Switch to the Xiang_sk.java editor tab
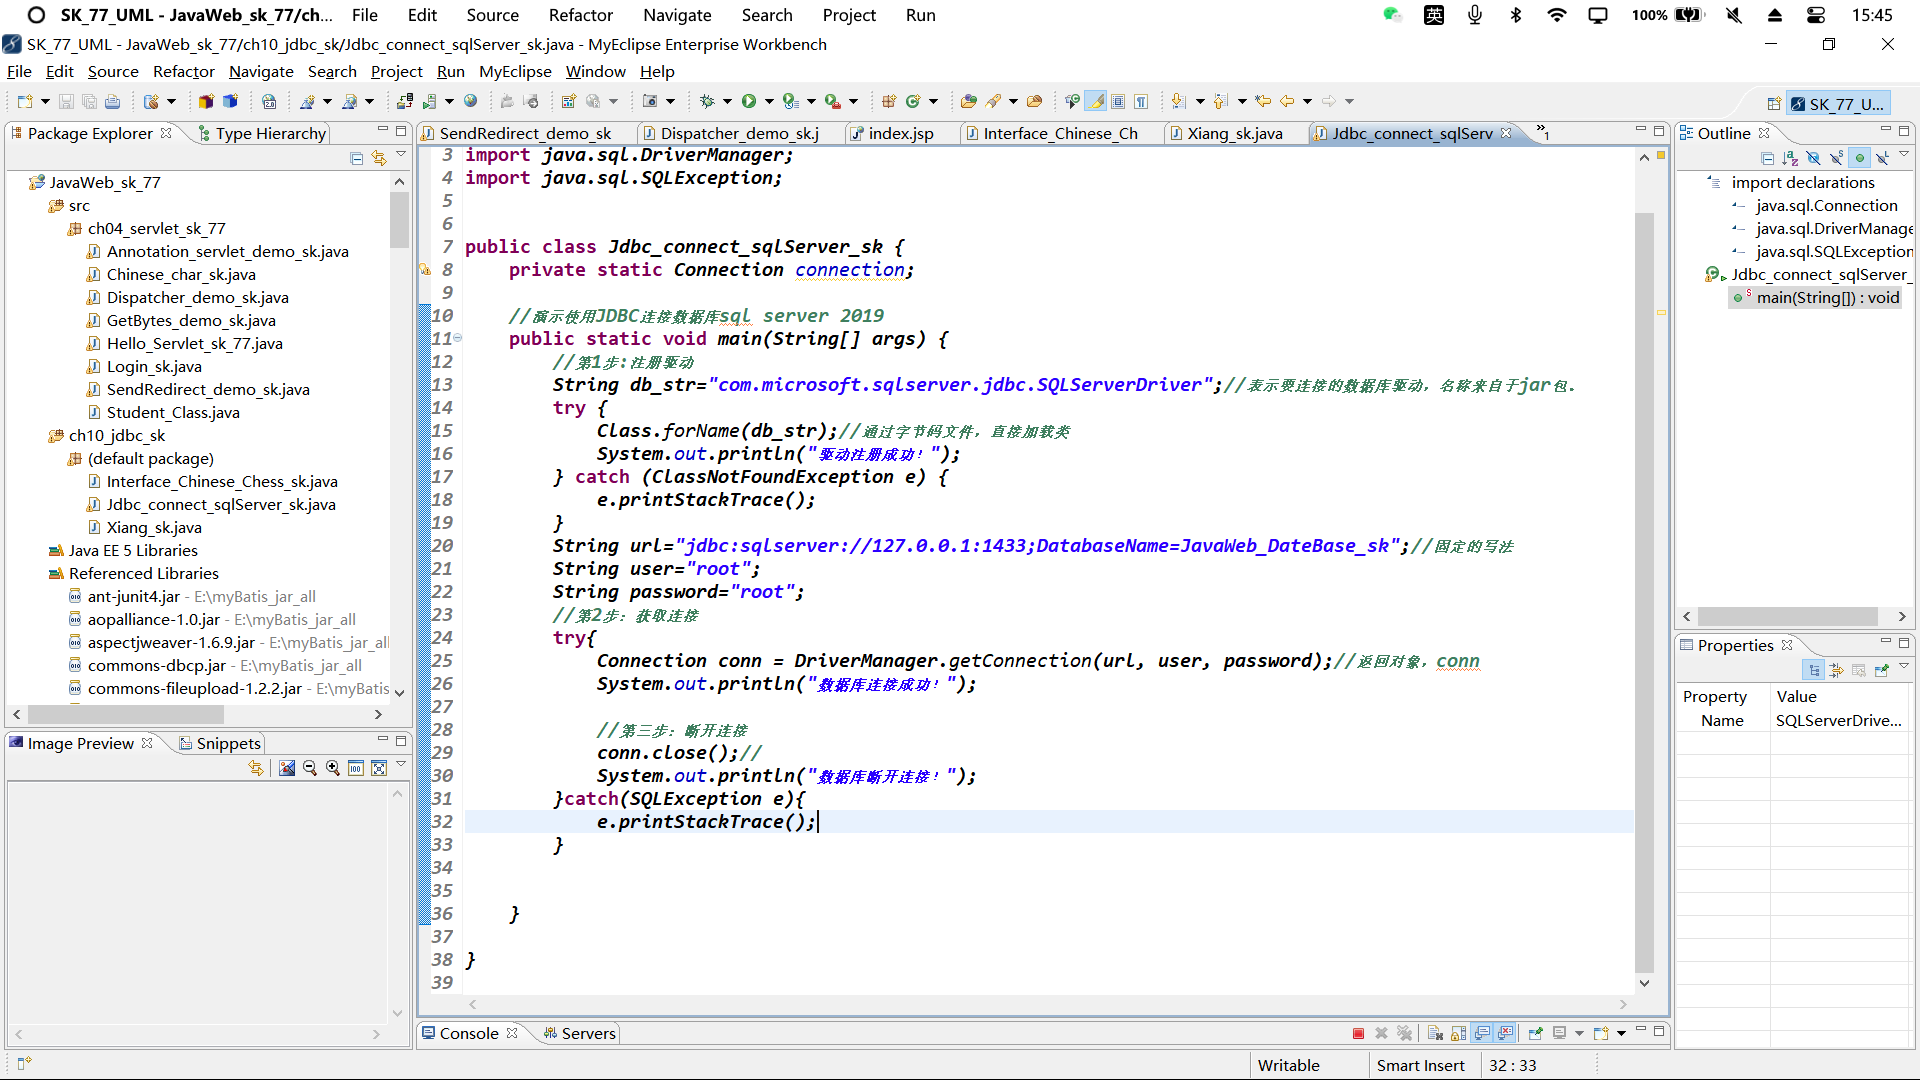 [1234, 133]
